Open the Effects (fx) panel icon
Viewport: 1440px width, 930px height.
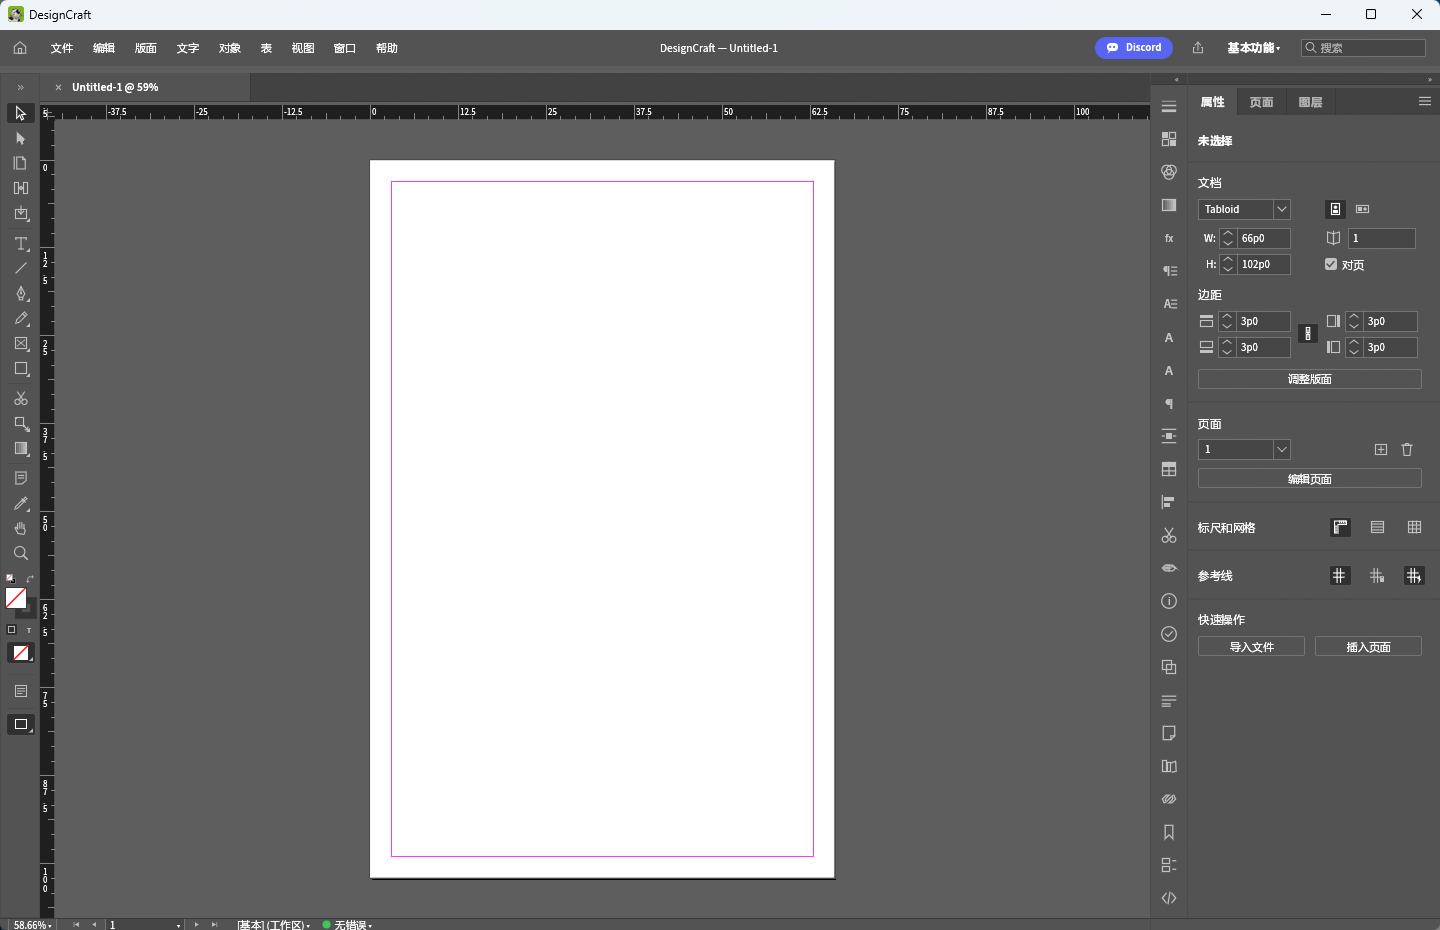(1169, 238)
